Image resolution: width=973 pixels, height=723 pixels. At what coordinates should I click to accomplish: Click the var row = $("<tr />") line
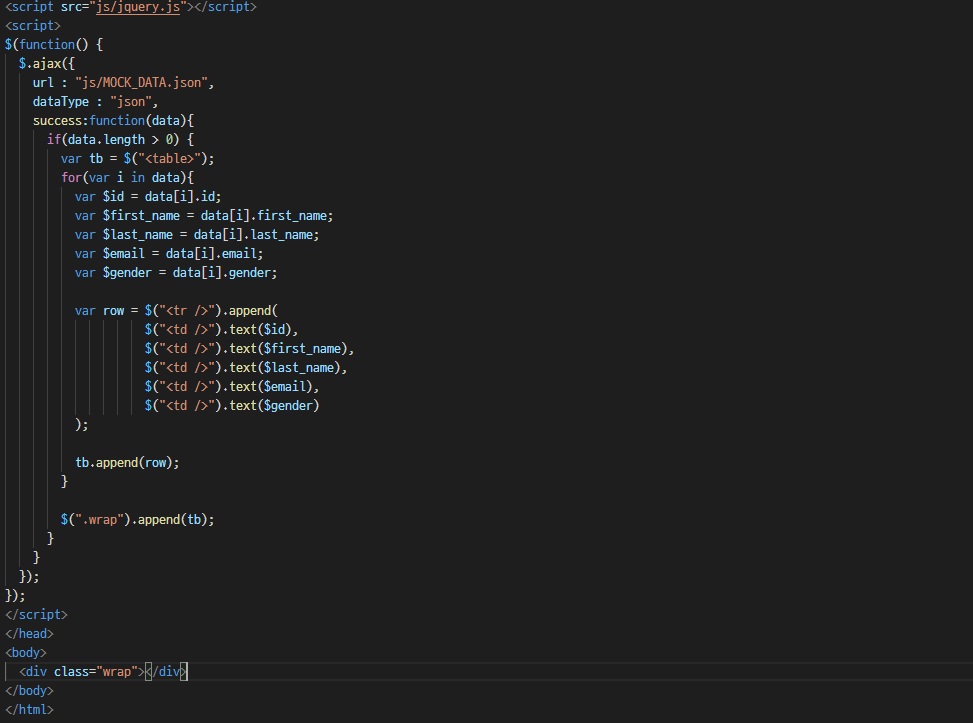pyautogui.click(x=176, y=311)
